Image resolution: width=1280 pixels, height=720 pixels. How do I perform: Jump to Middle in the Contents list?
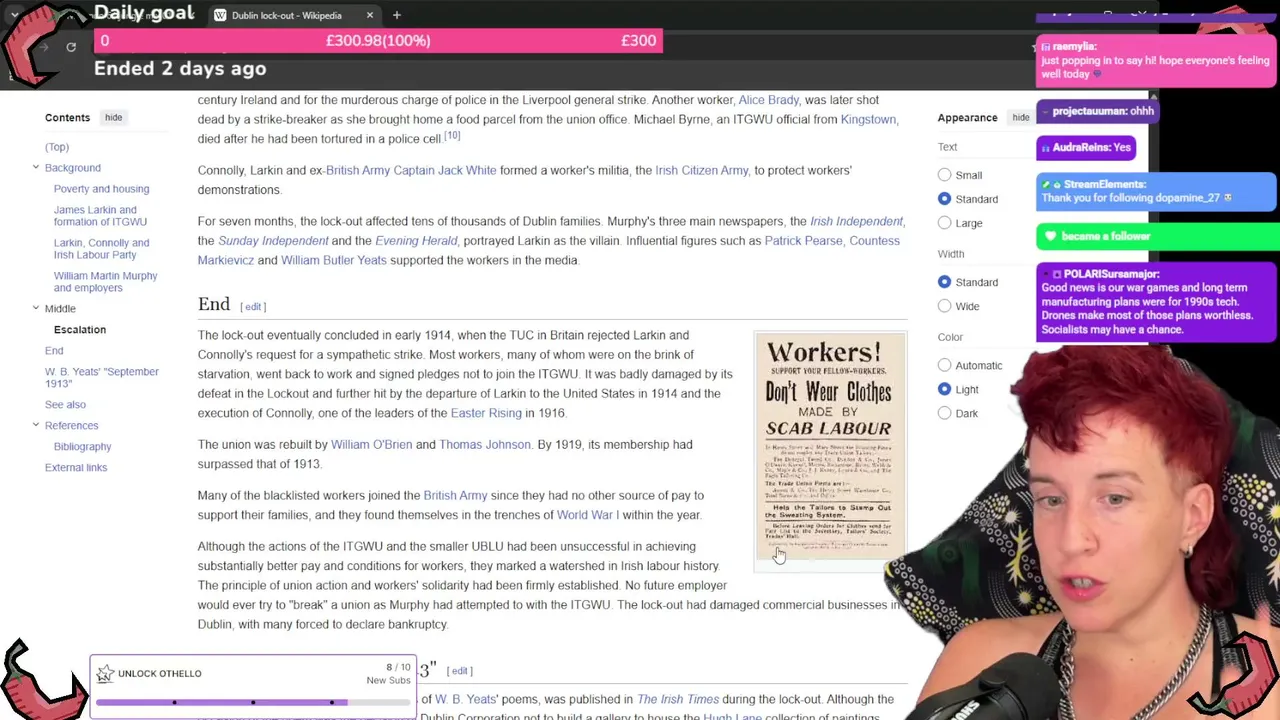pyautogui.click(x=60, y=309)
